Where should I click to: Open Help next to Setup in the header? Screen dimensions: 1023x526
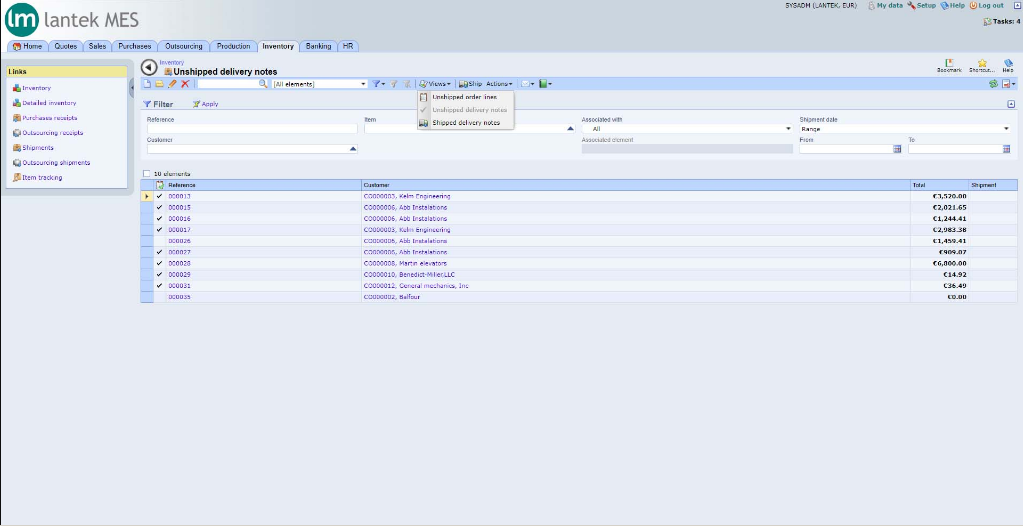(x=953, y=5)
